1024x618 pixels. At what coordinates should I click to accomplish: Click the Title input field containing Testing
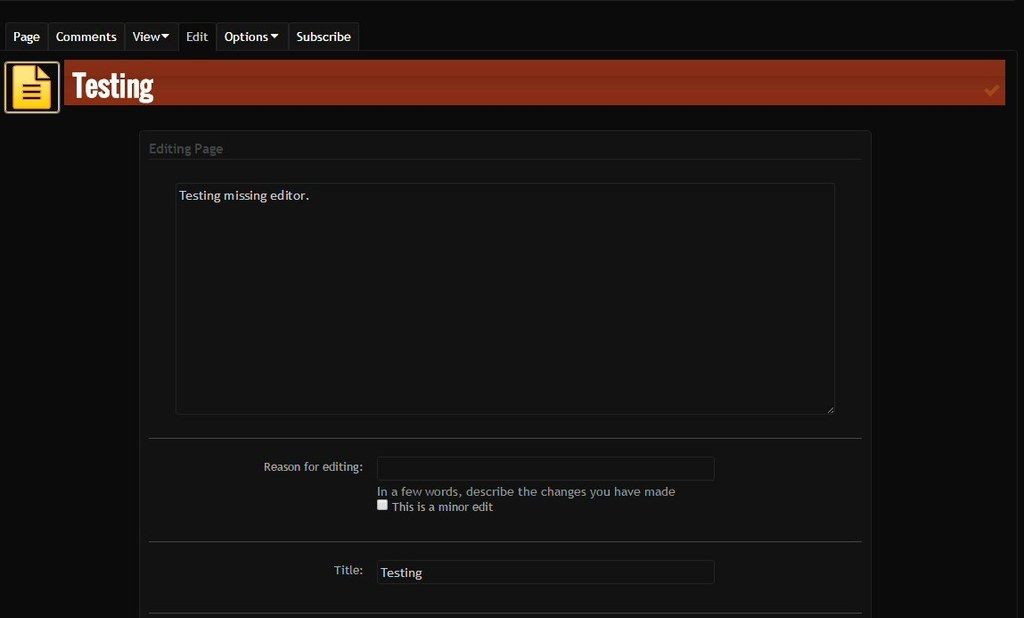tap(545, 572)
